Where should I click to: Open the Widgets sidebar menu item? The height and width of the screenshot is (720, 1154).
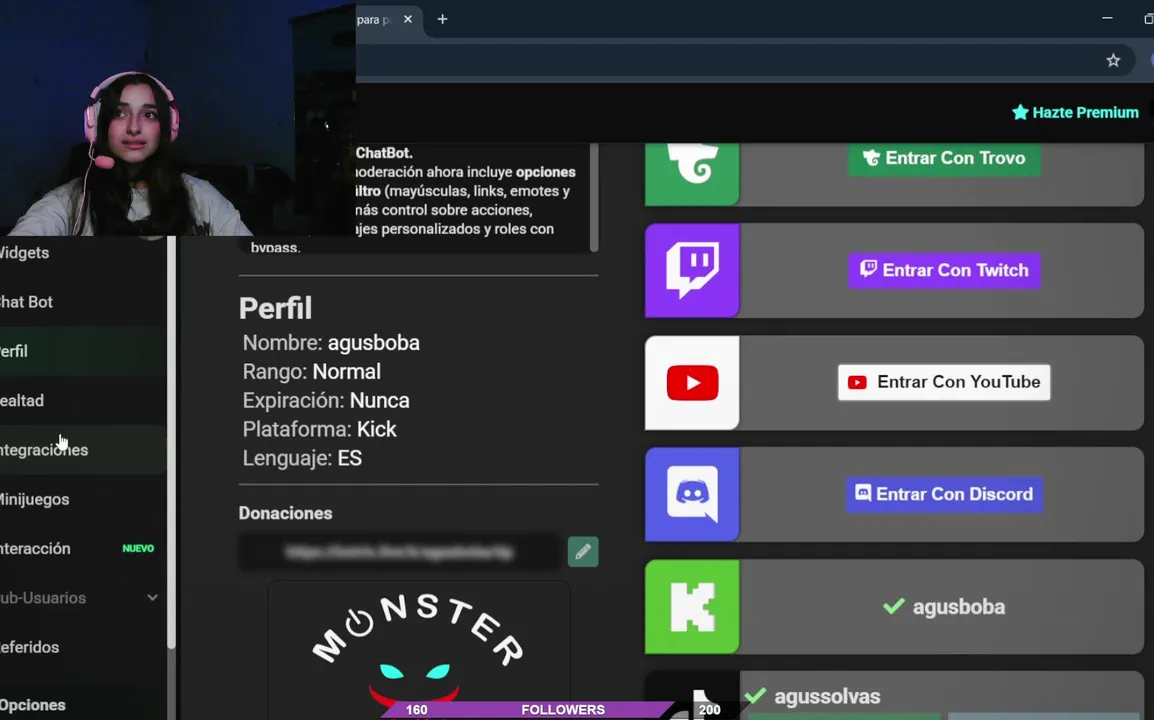point(83,253)
